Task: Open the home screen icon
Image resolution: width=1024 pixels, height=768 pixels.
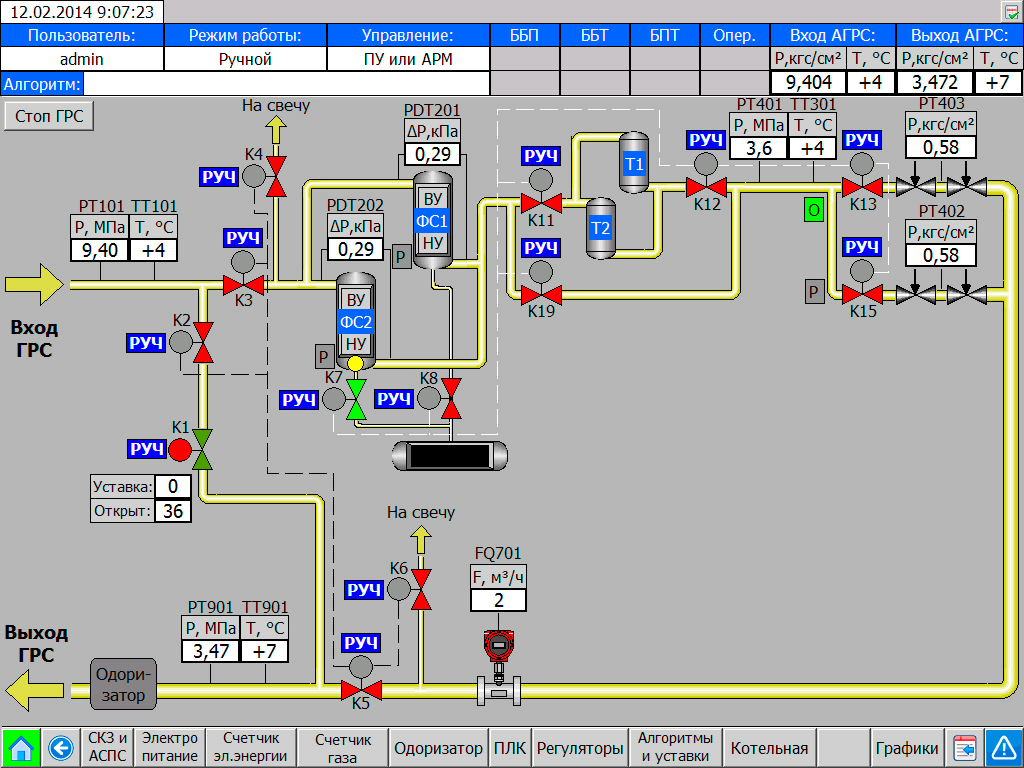Action: (21, 748)
